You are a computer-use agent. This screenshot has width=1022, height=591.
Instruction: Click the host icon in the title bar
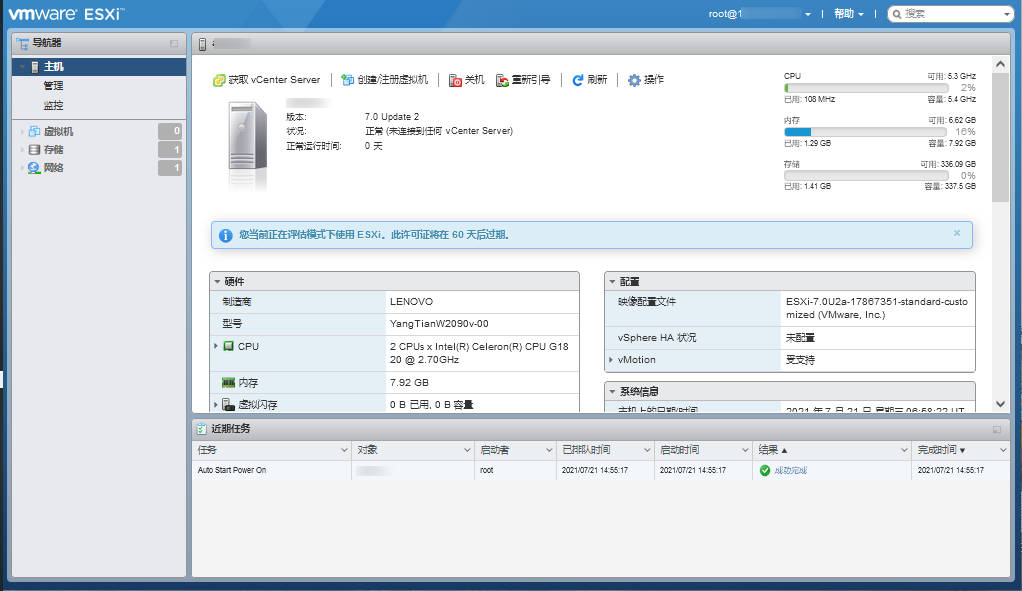click(202, 44)
